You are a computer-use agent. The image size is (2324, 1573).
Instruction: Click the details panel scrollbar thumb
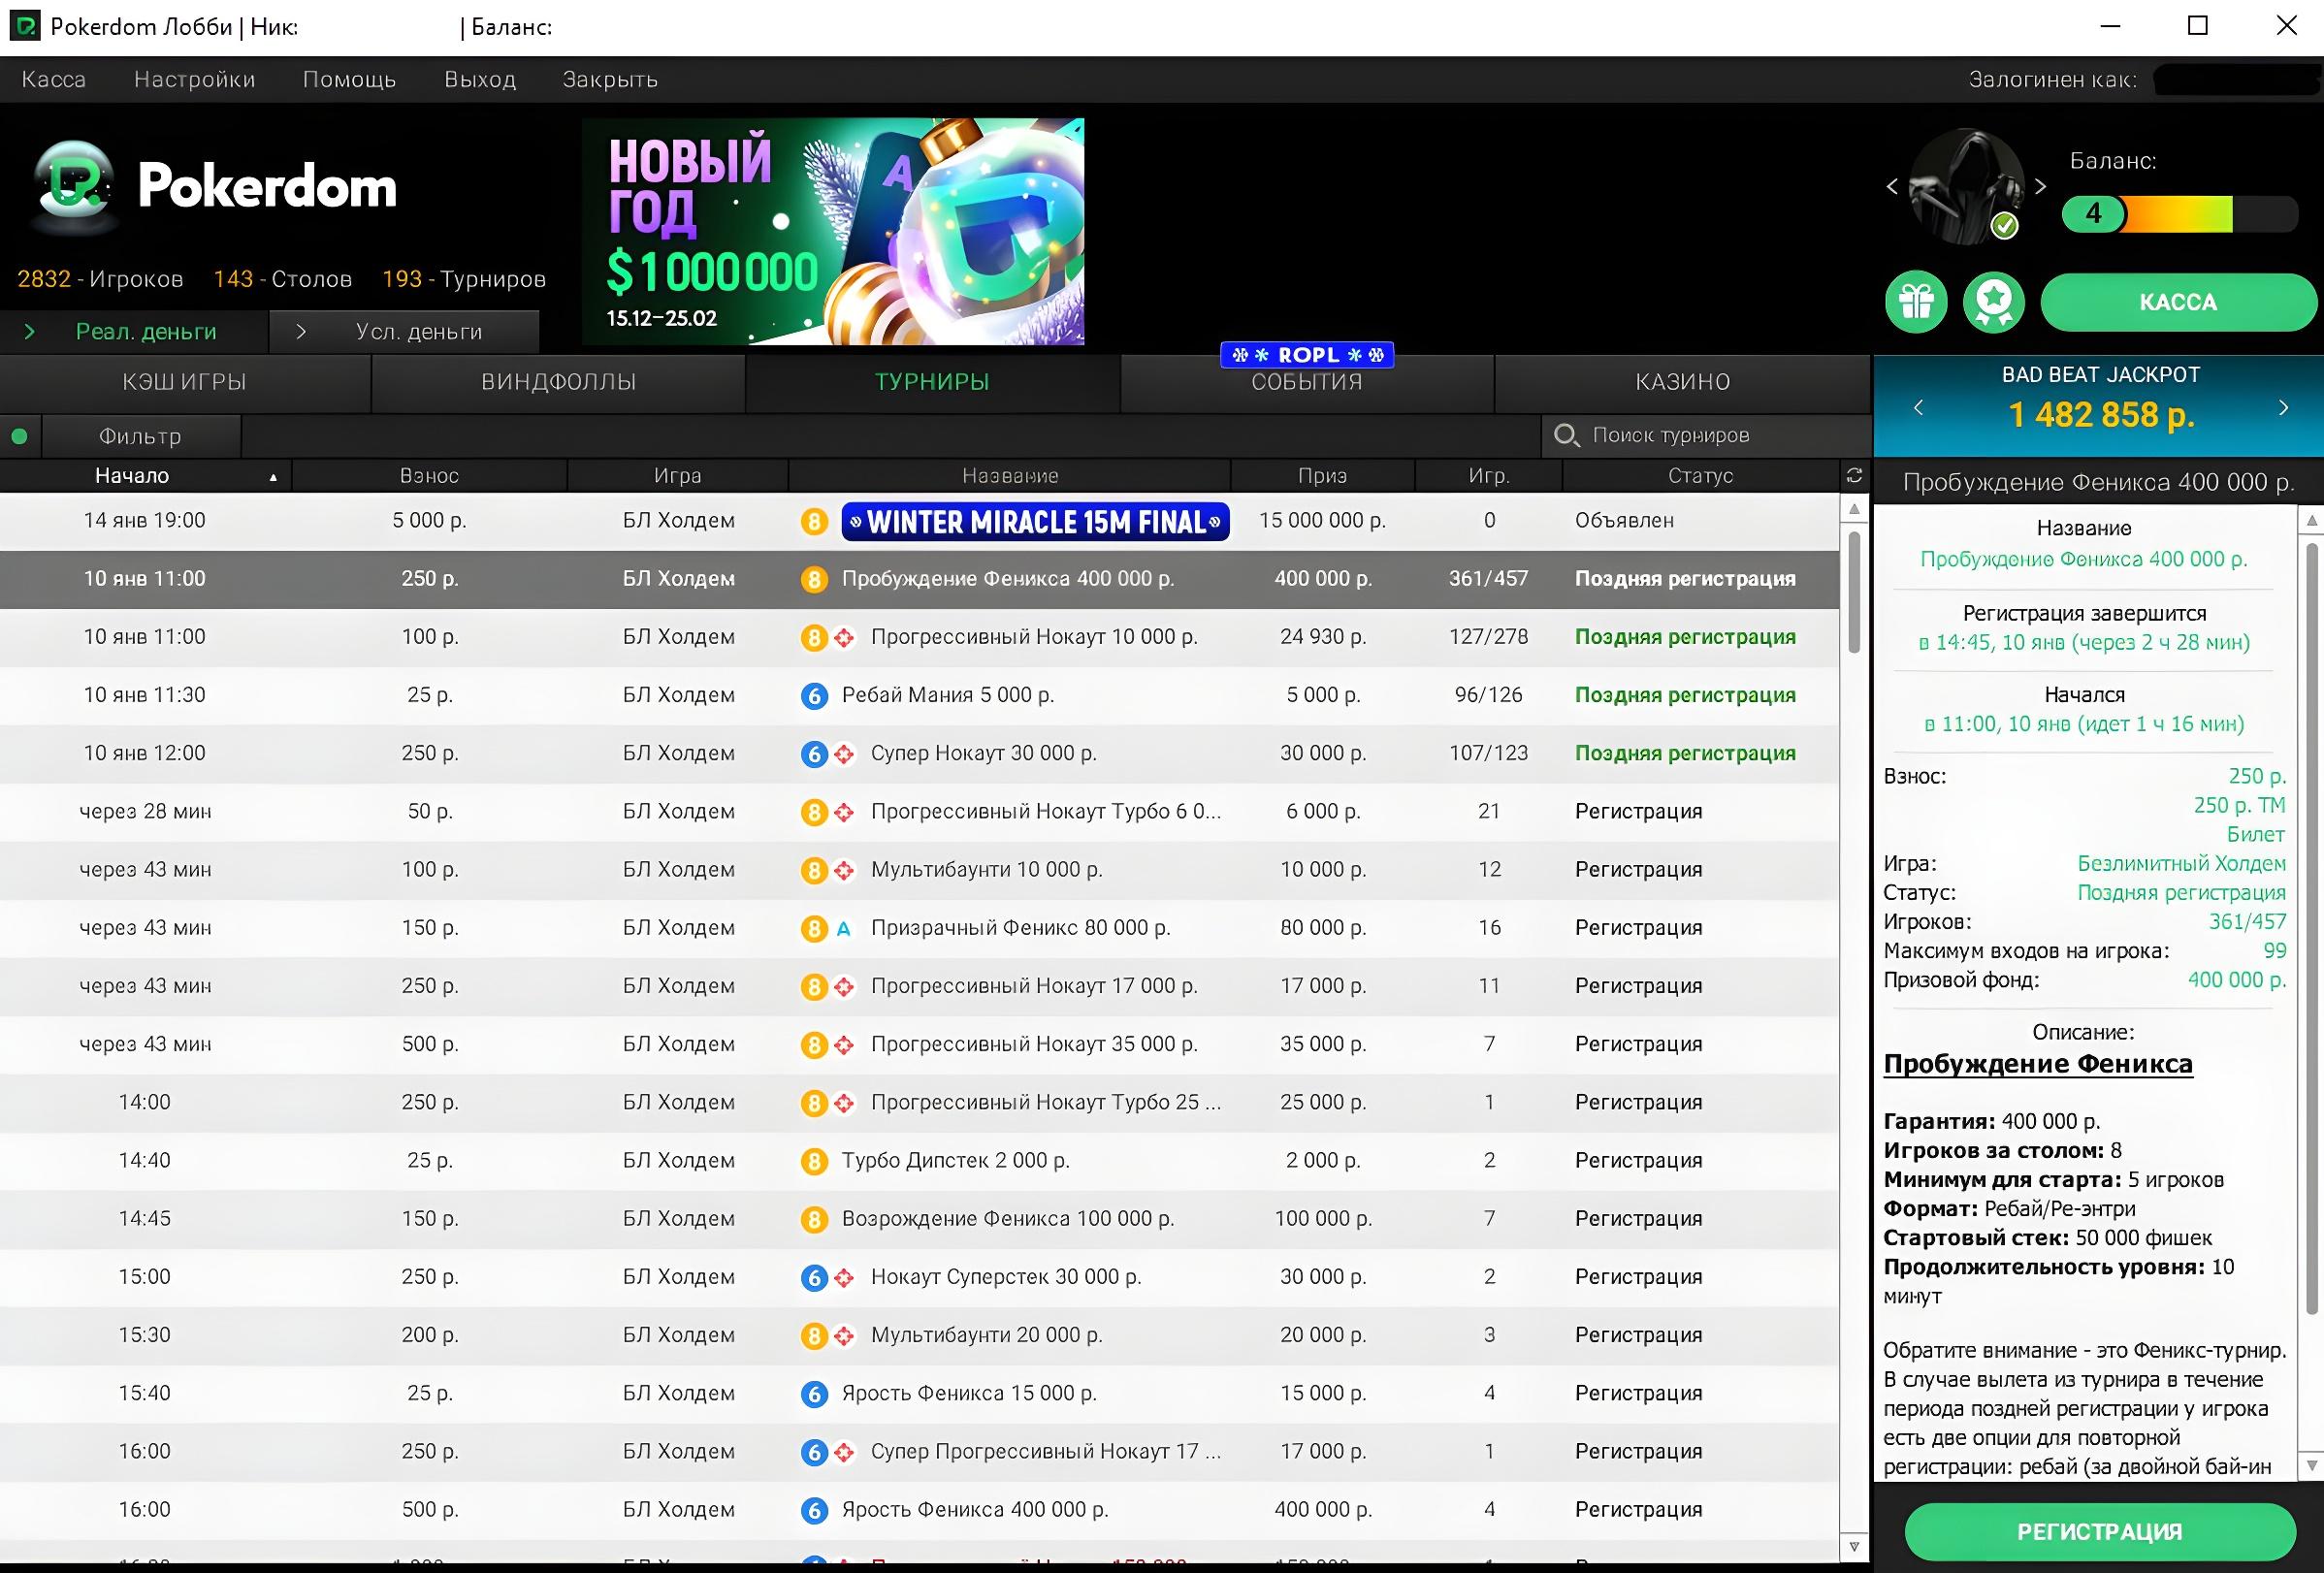[2312, 927]
